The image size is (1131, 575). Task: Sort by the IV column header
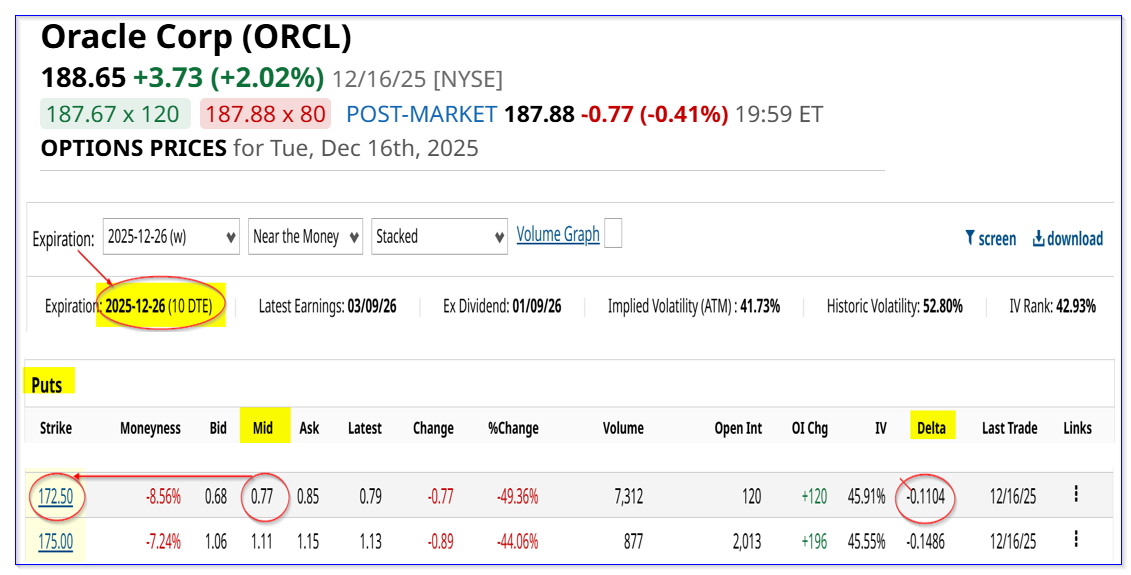(x=880, y=428)
